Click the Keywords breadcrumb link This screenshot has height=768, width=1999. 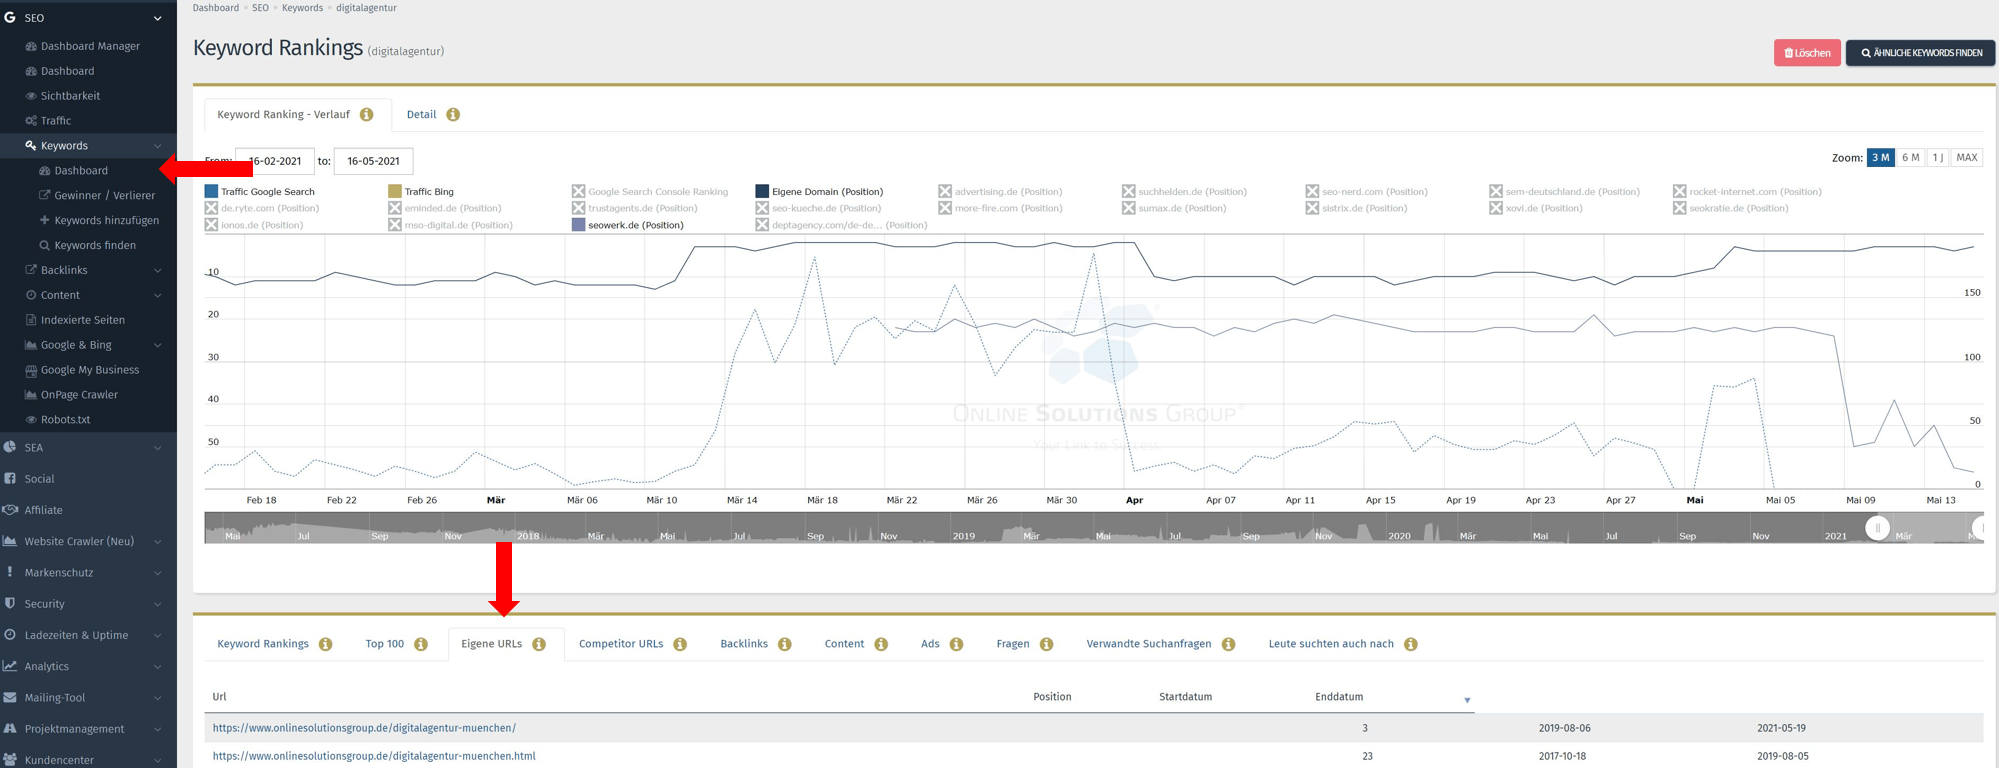302,8
